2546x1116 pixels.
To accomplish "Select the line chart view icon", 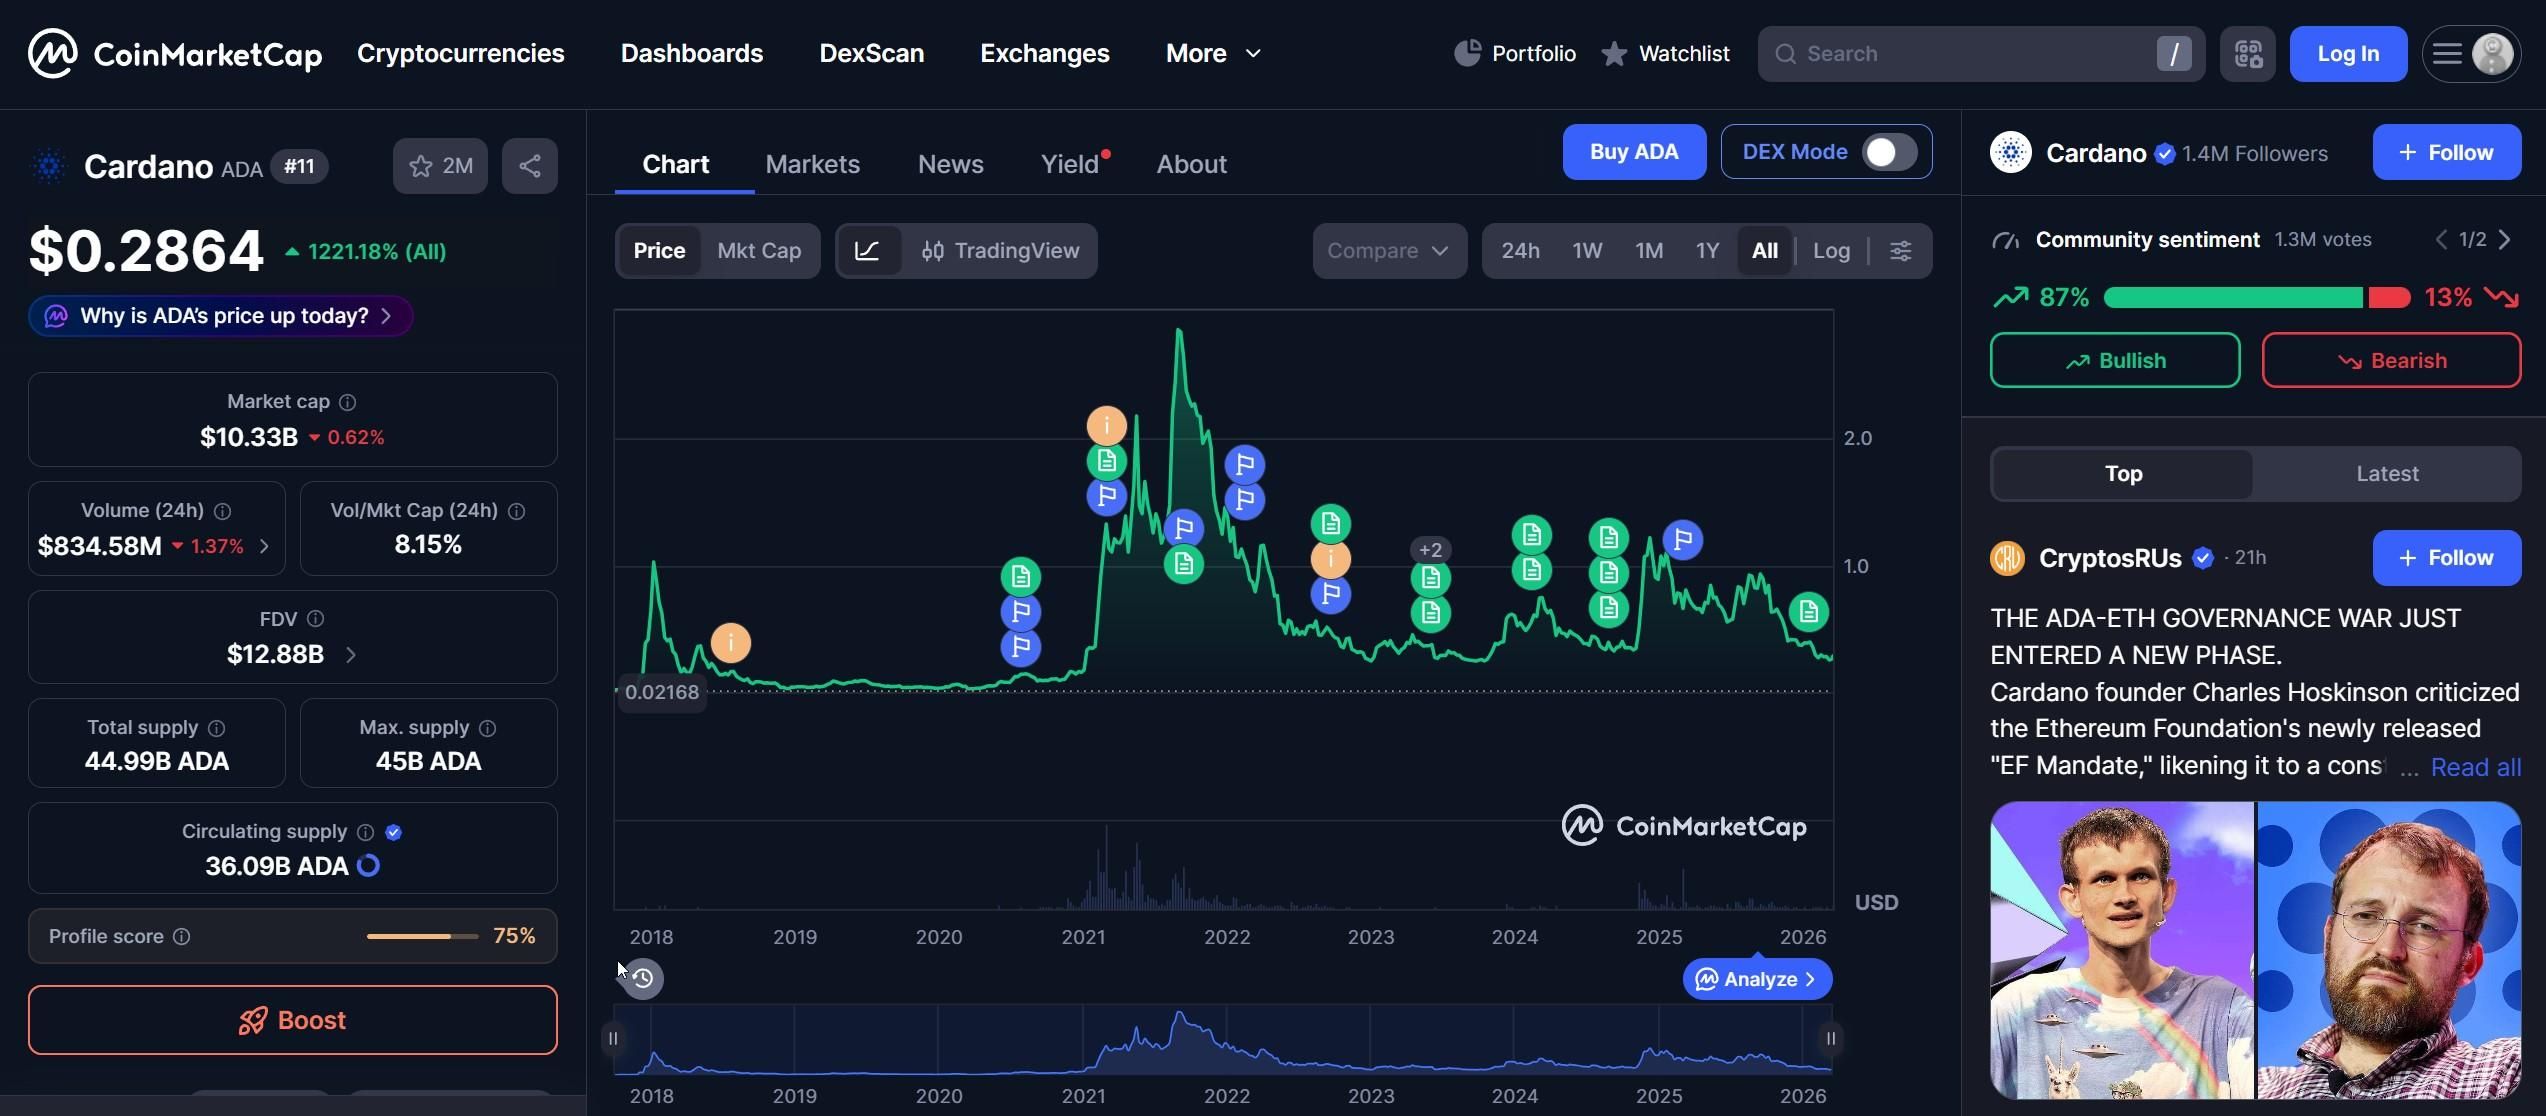I will [x=868, y=251].
